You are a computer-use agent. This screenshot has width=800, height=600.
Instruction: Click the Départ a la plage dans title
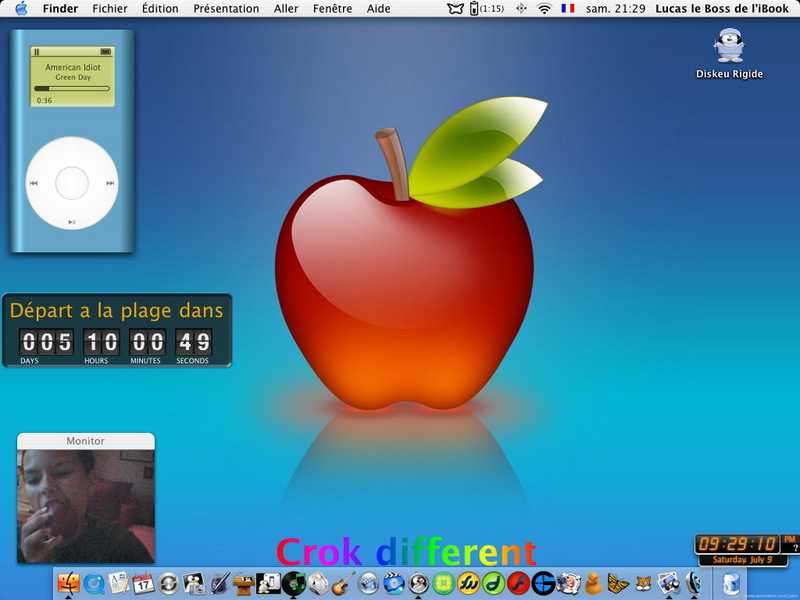[x=117, y=310]
